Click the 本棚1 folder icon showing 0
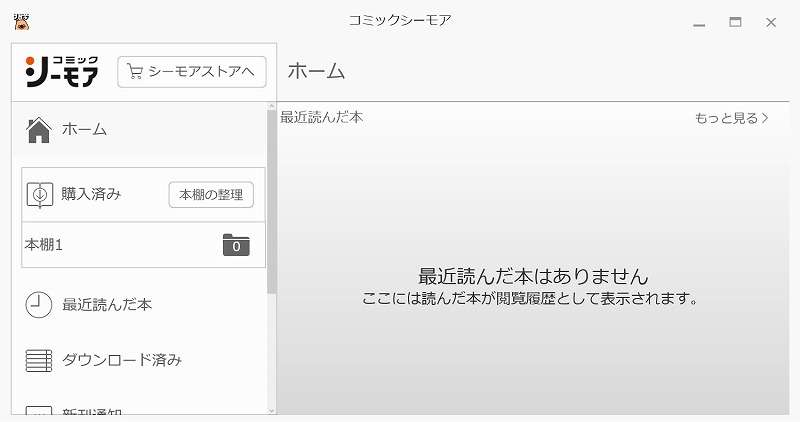This screenshot has height=422, width=800. pyautogui.click(x=236, y=245)
